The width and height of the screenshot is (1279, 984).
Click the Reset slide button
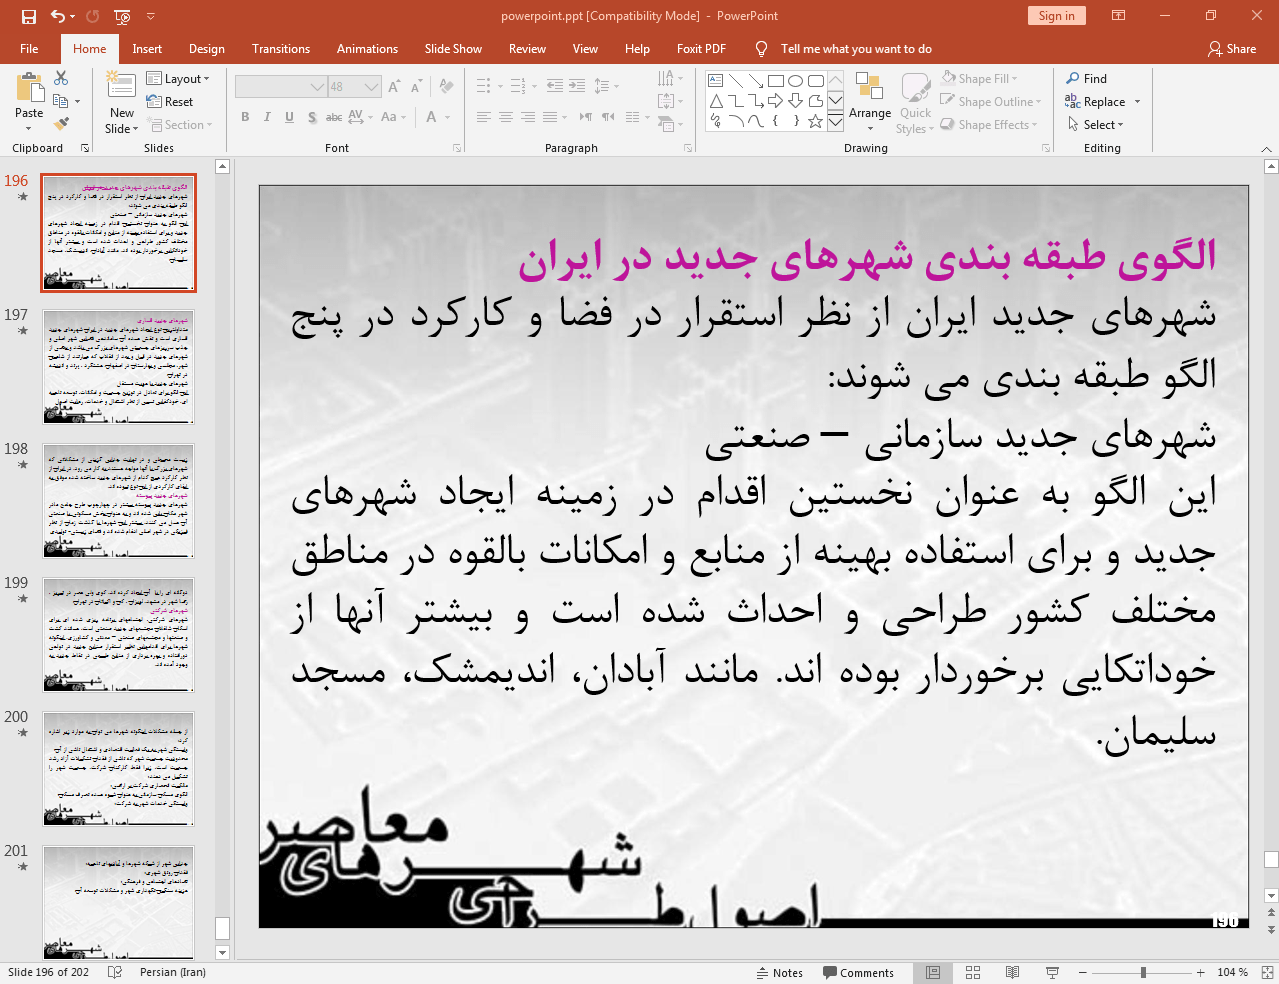pyautogui.click(x=170, y=101)
